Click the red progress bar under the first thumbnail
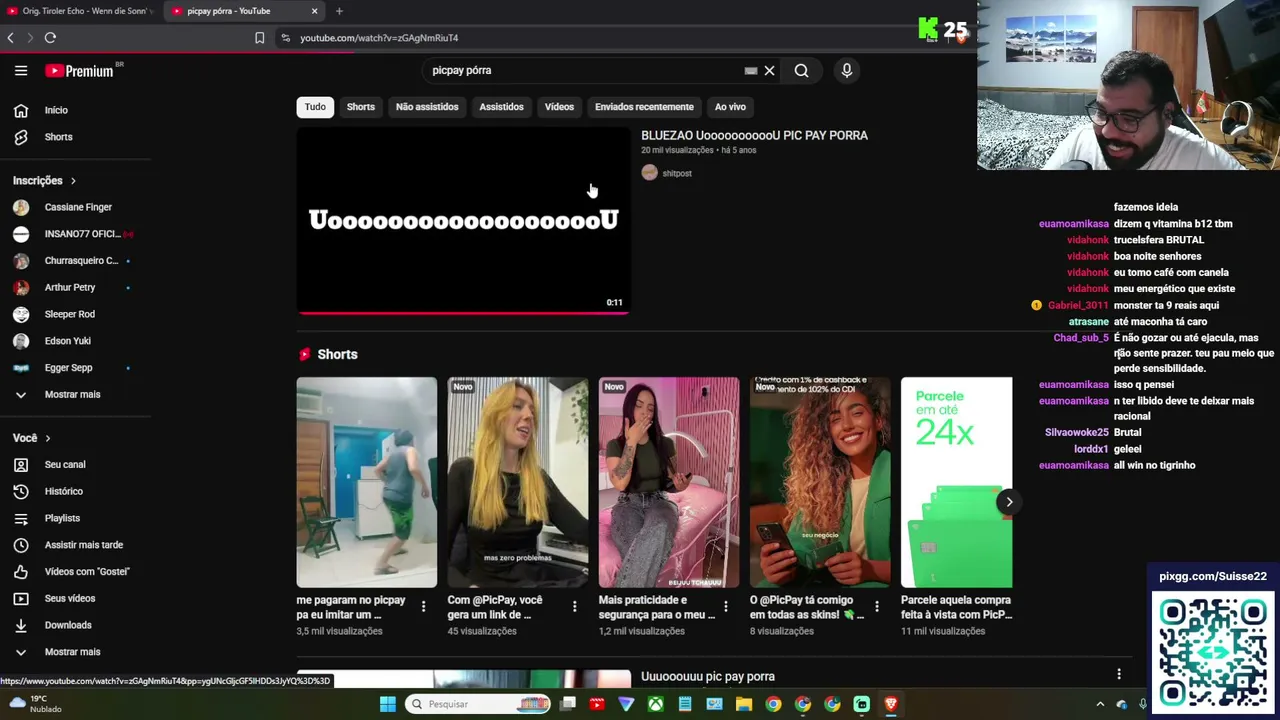 point(464,312)
